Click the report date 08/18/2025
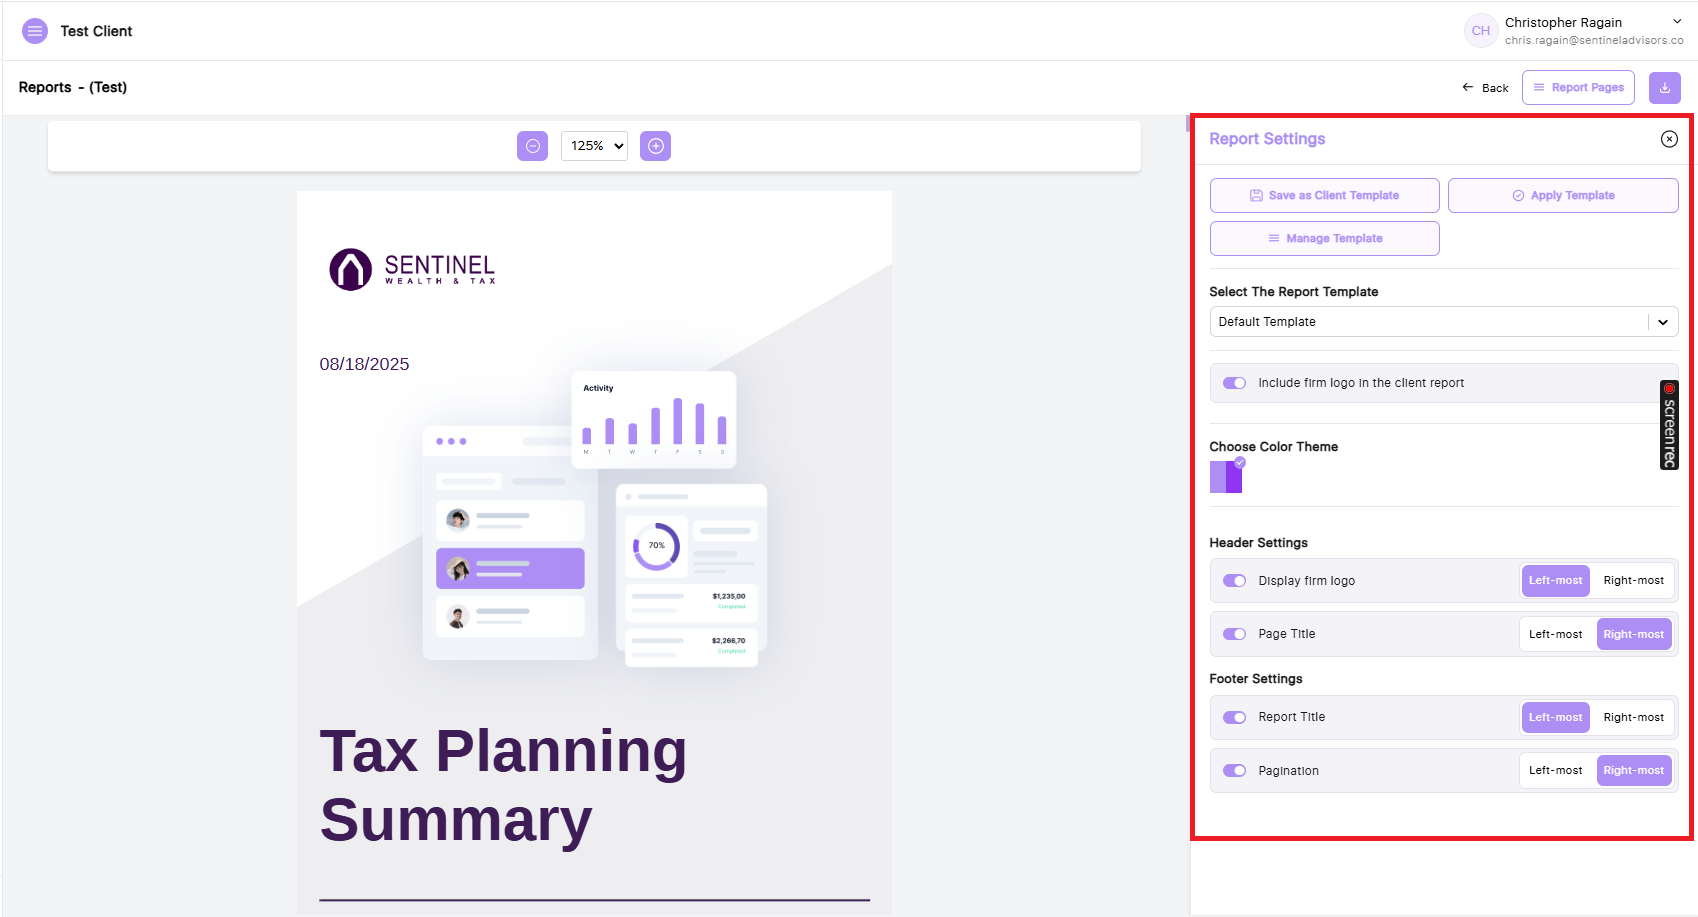The width and height of the screenshot is (1698, 917). click(364, 364)
